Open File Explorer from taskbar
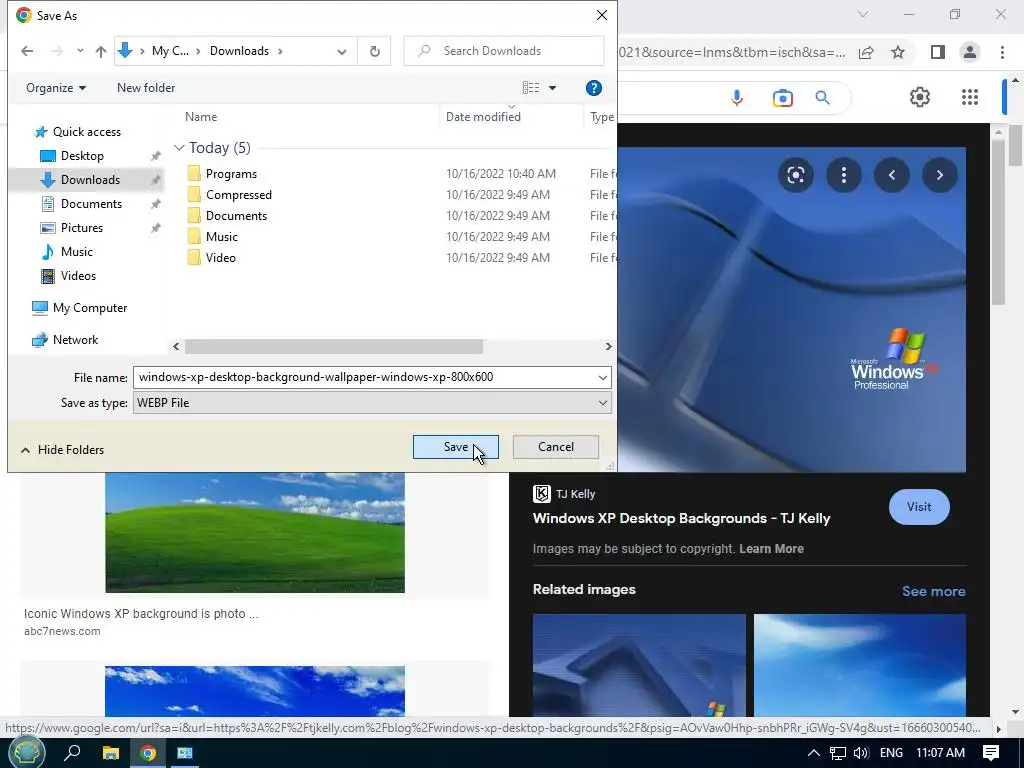 pos(111,753)
